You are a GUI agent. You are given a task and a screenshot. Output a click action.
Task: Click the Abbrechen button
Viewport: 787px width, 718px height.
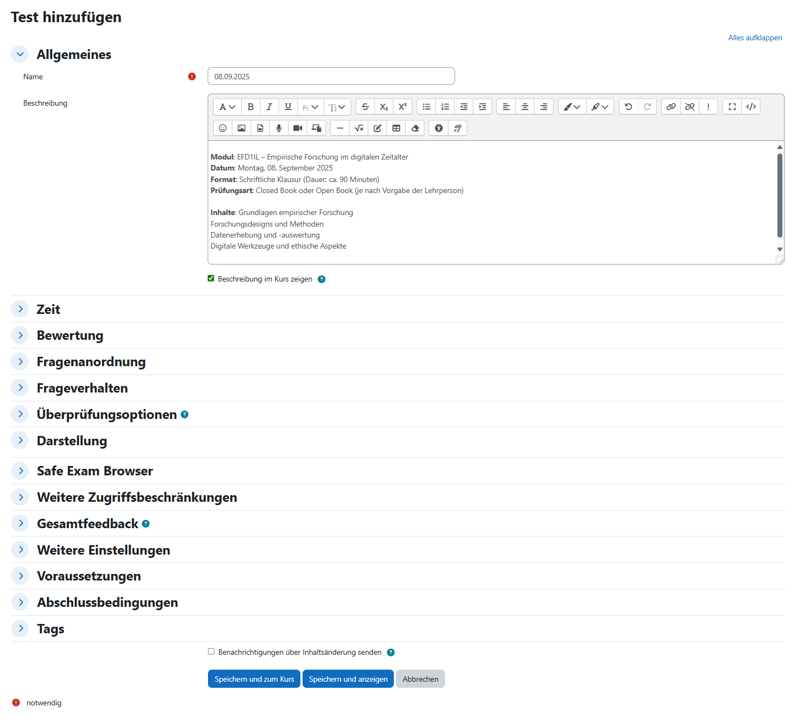pos(420,679)
